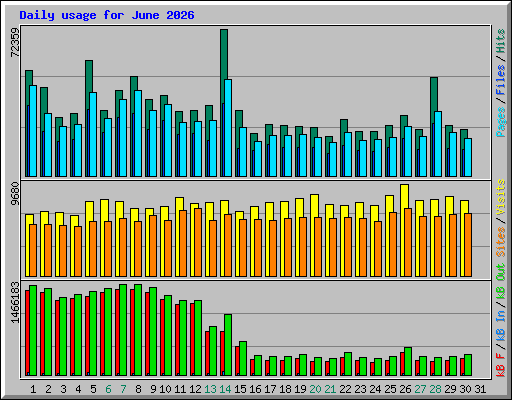This screenshot has width=512, height=400.
Task: Click the green weekend day 13 label
Action: [210, 389]
